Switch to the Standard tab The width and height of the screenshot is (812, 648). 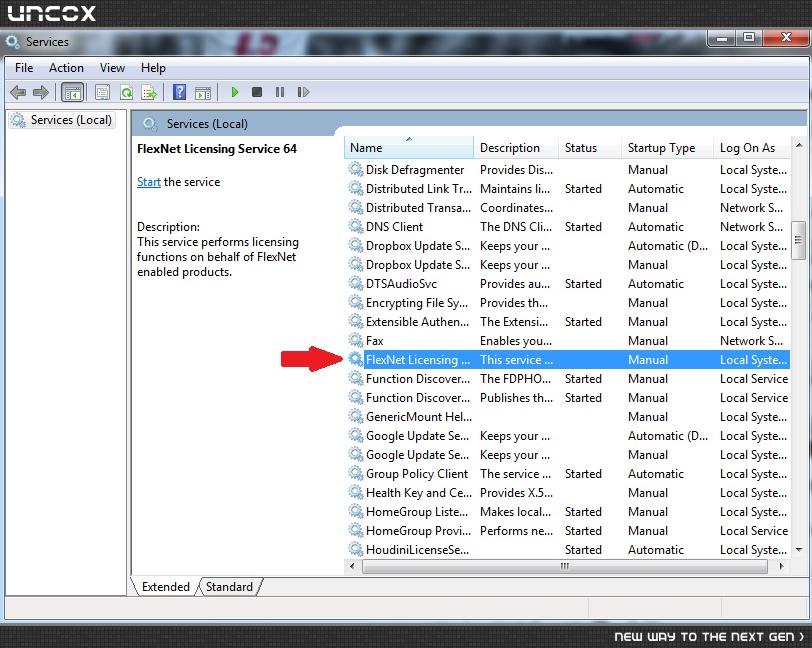(x=229, y=586)
